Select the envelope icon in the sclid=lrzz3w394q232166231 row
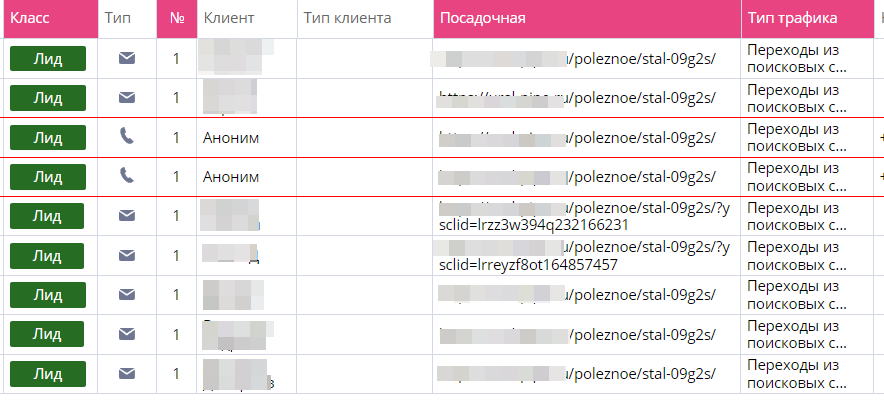The width and height of the screenshot is (884, 400). click(126, 216)
